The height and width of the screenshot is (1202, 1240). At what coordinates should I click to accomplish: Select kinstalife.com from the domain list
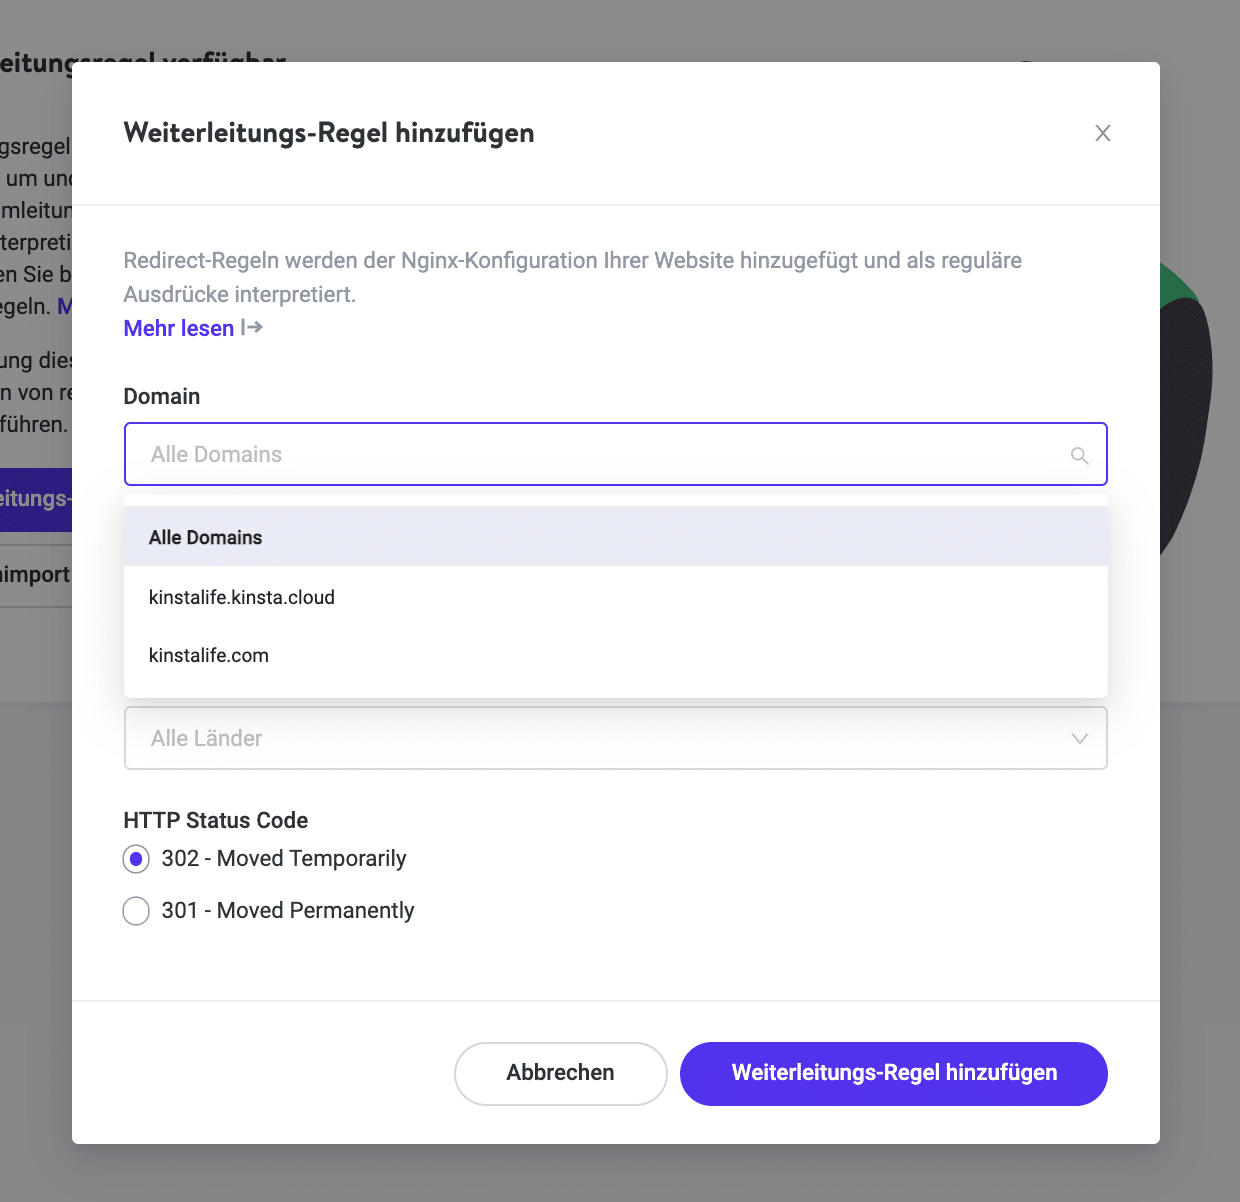(209, 655)
